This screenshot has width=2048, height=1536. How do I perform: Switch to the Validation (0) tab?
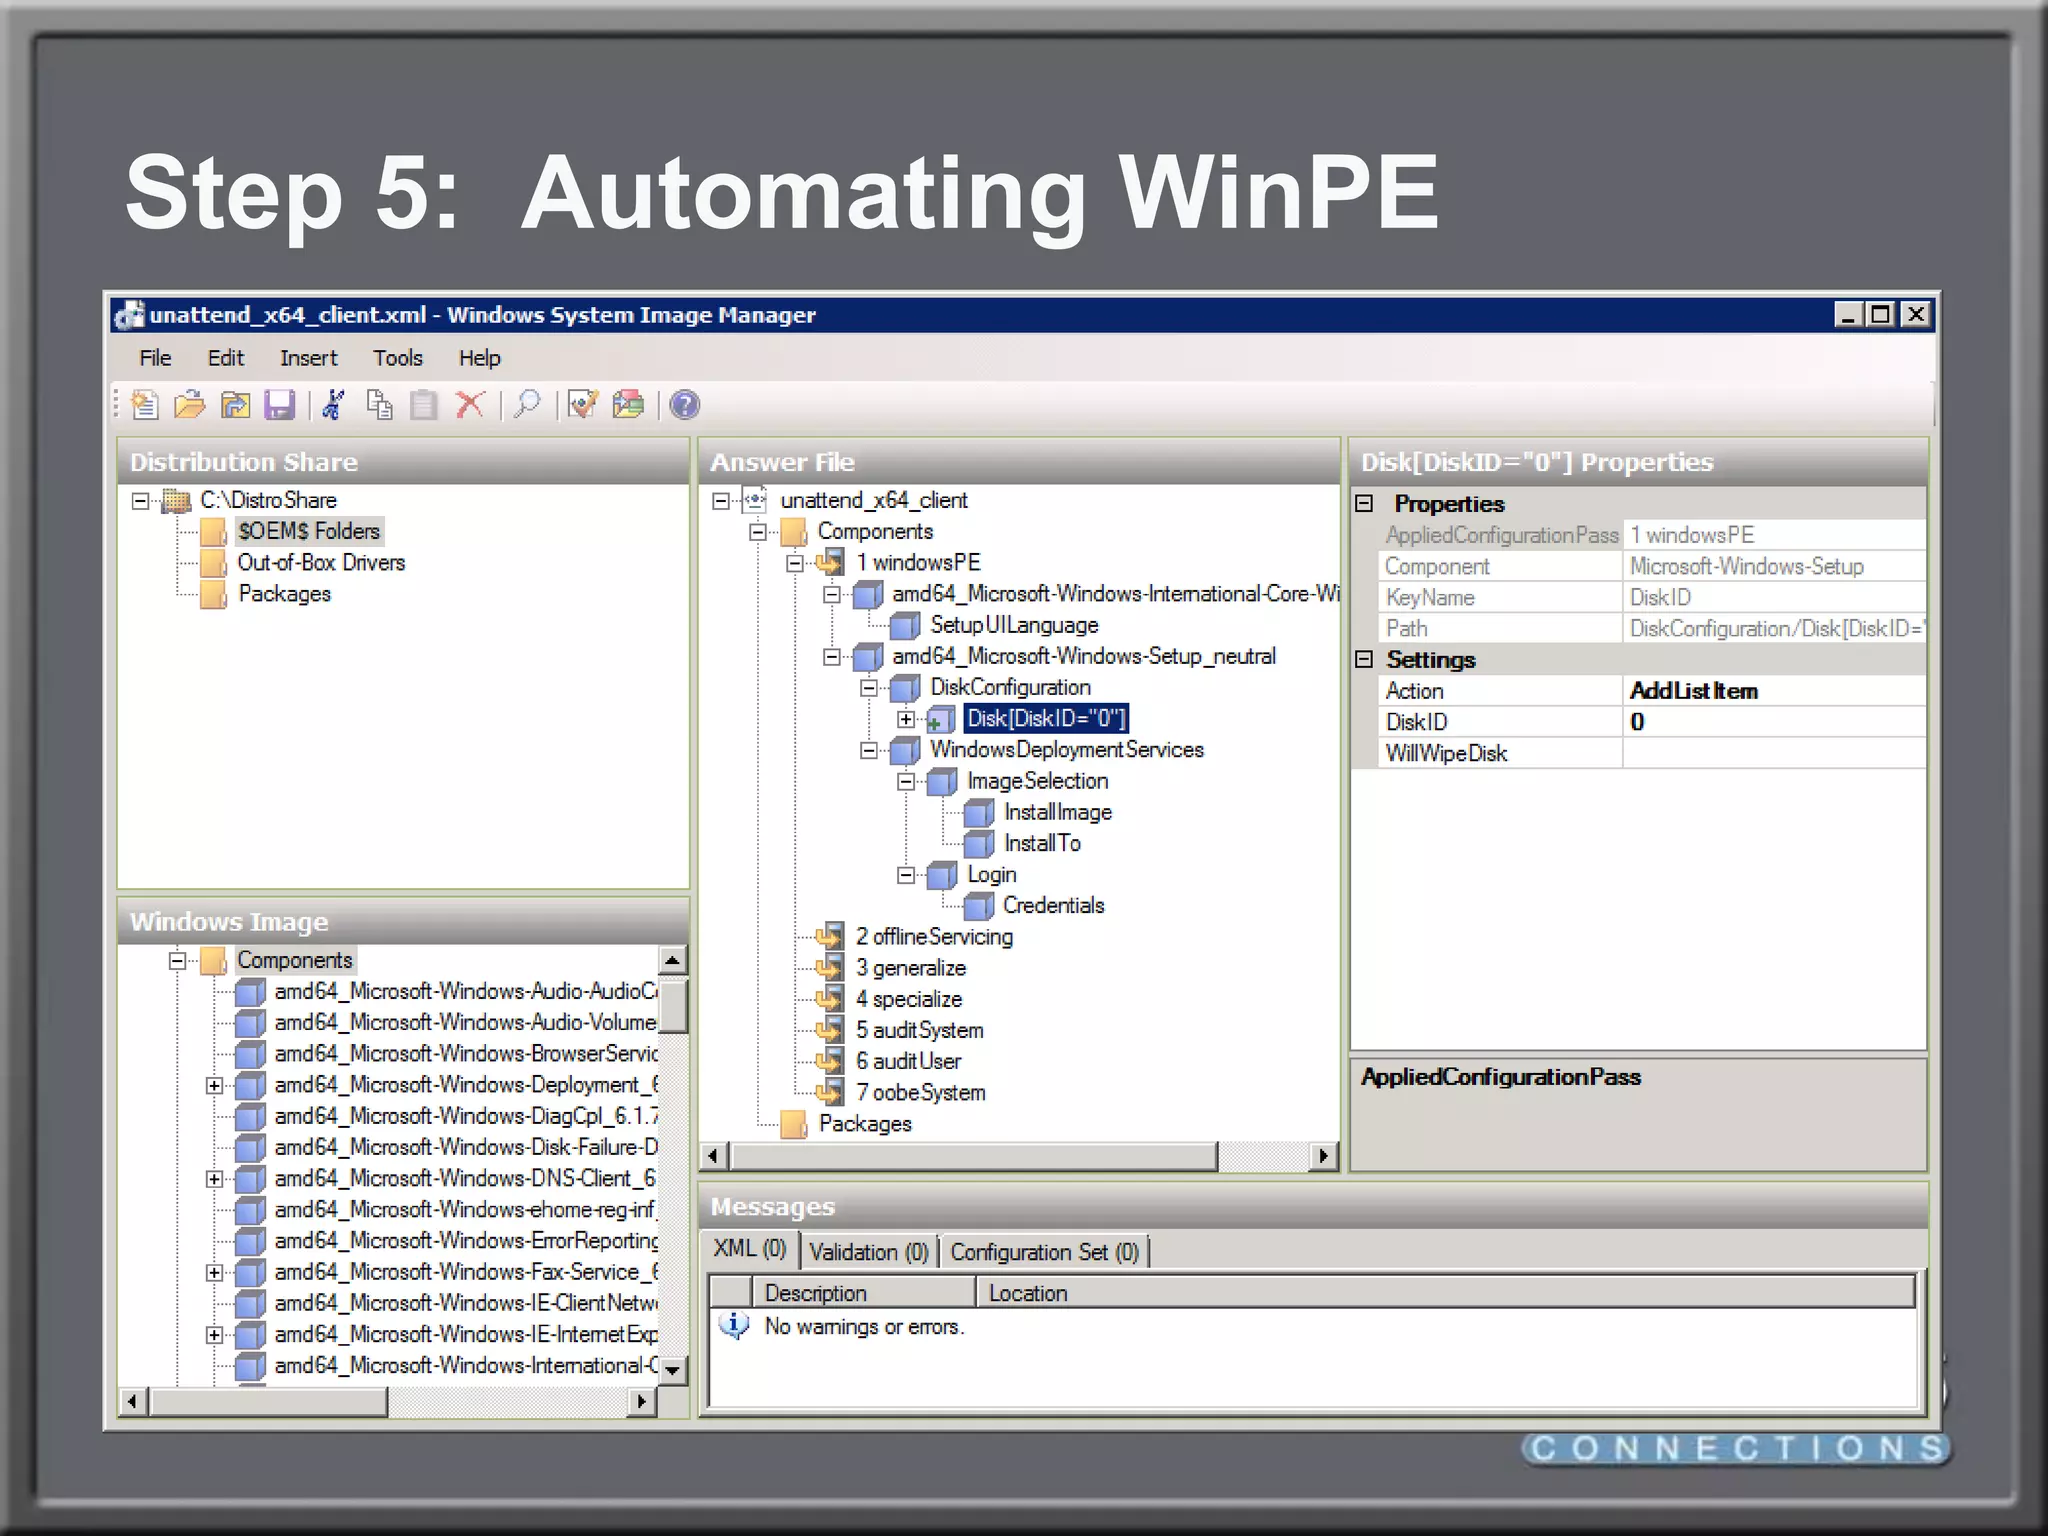[869, 1251]
